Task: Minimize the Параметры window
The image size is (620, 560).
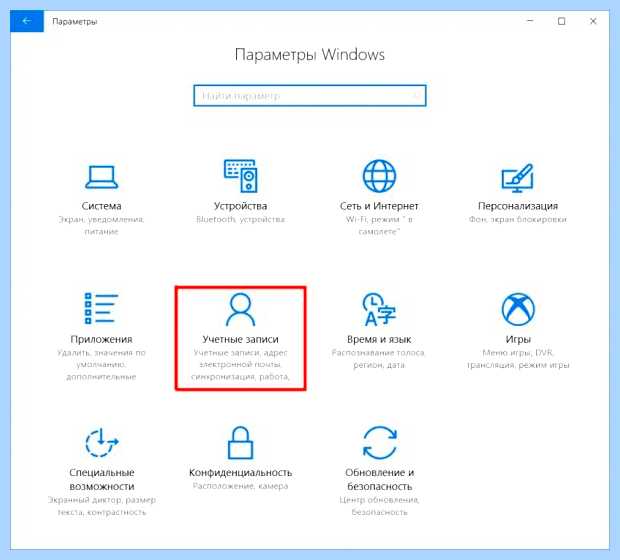Action: pos(530,21)
